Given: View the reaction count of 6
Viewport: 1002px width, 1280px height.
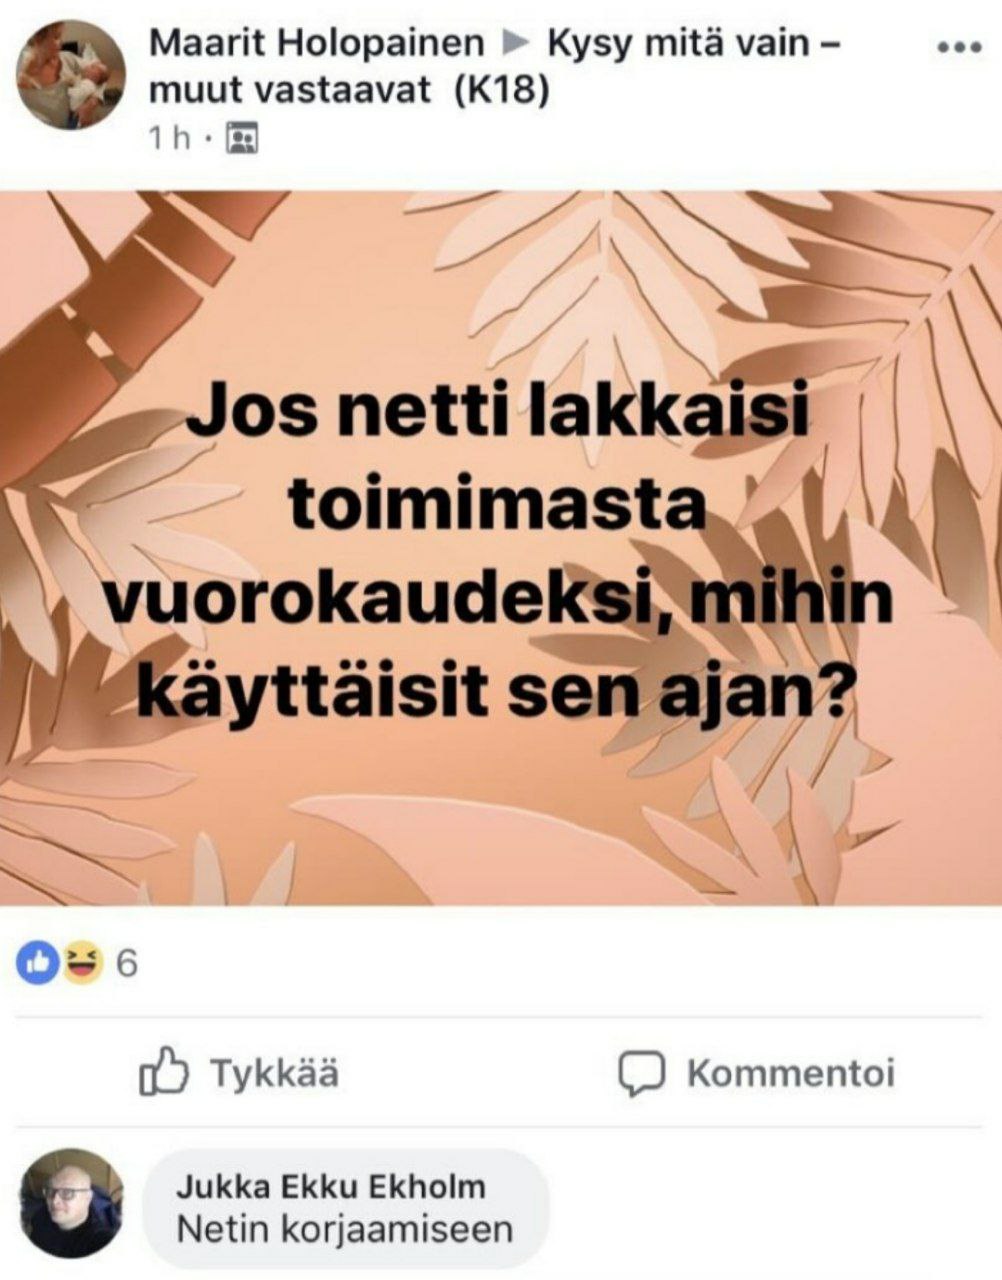Looking at the screenshot, I should (x=127, y=964).
